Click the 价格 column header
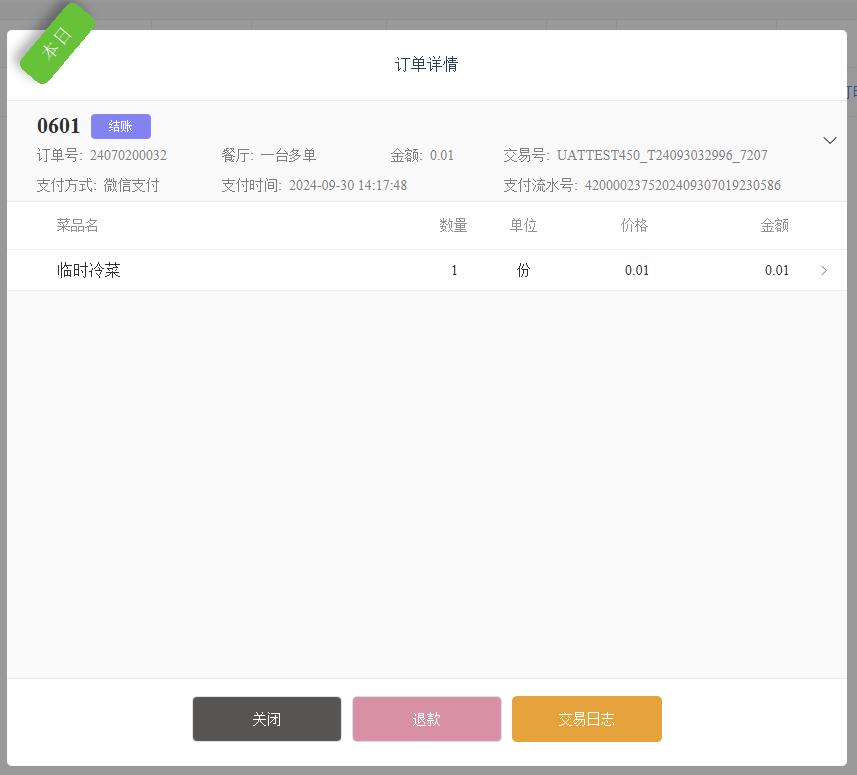This screenshot has width=857, height=775. point(634,225)
